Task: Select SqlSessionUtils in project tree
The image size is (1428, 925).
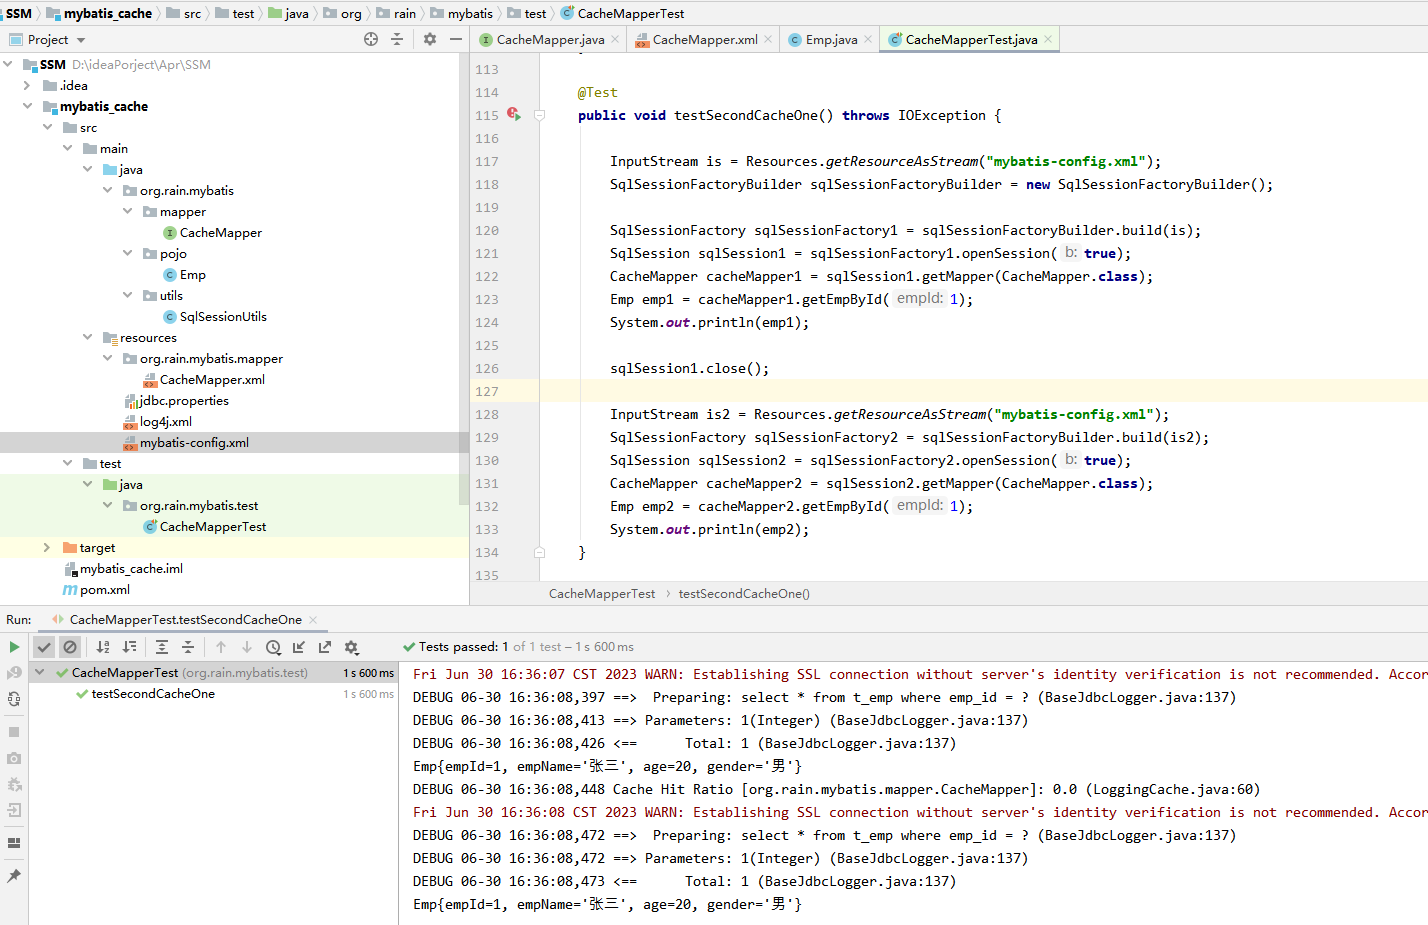Action: tap(223, 316)
